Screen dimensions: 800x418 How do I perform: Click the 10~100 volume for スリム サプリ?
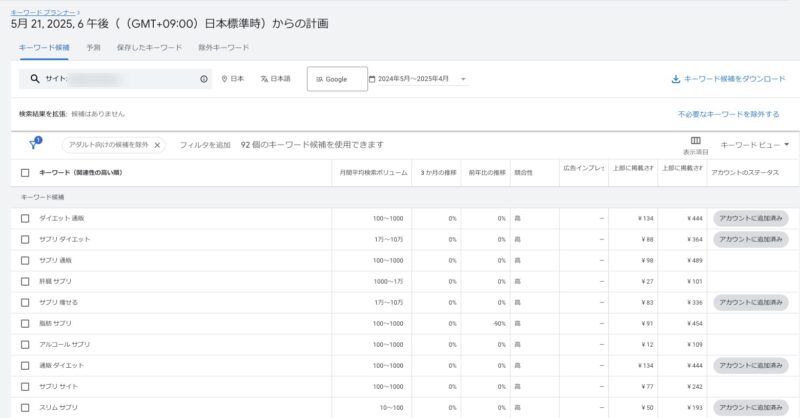(391, 408)
